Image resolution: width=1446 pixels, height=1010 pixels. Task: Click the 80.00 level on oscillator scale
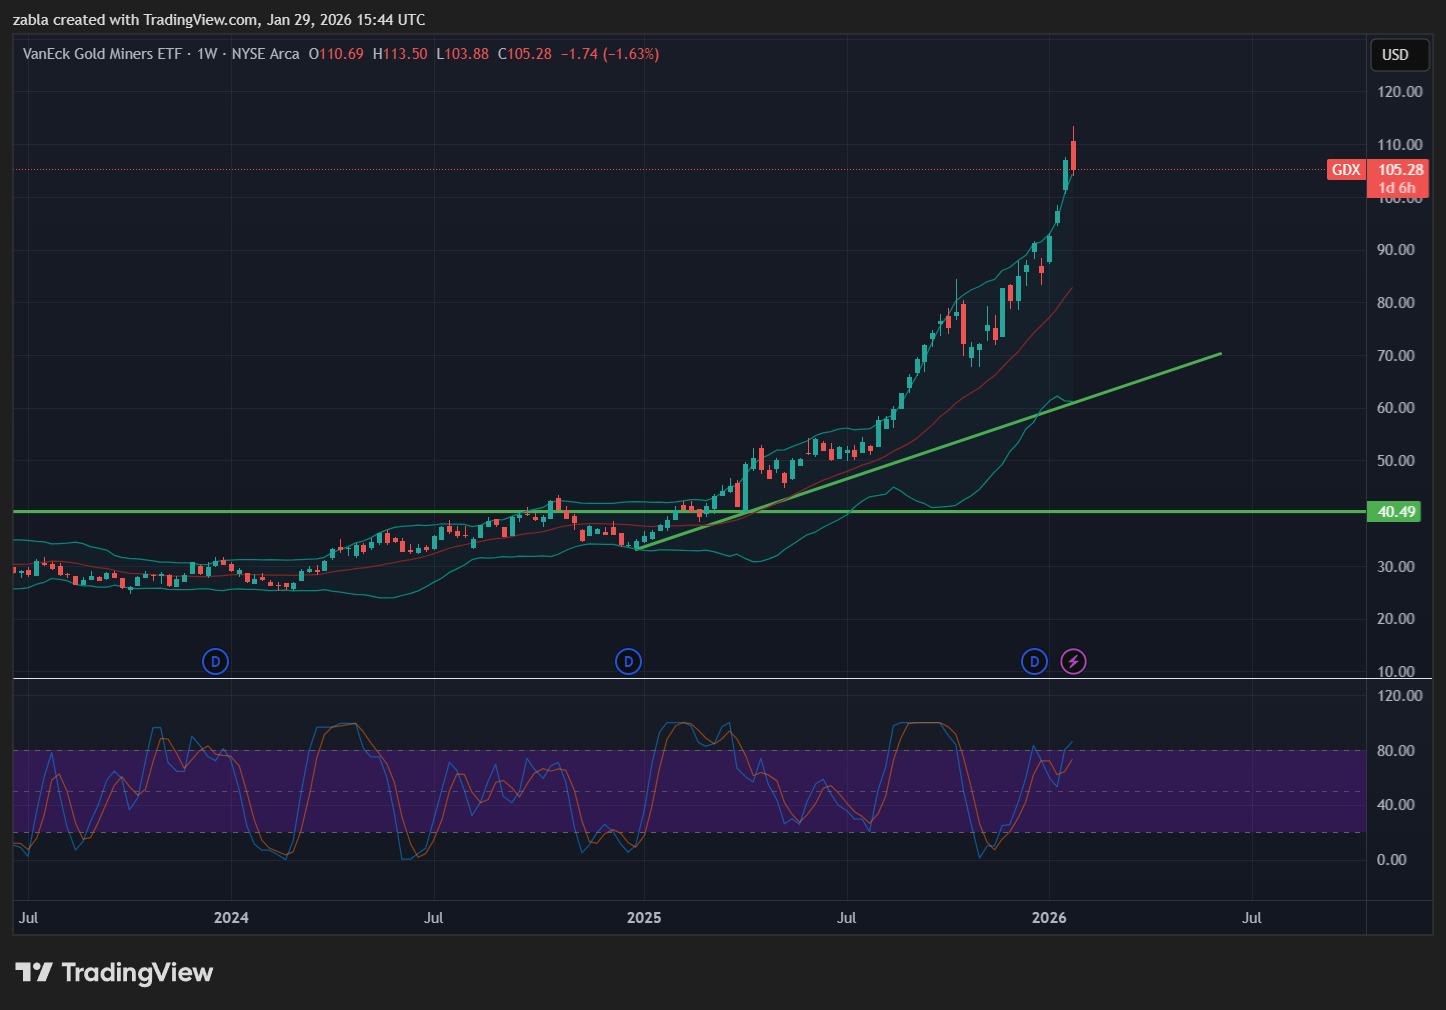point(1396,750)
